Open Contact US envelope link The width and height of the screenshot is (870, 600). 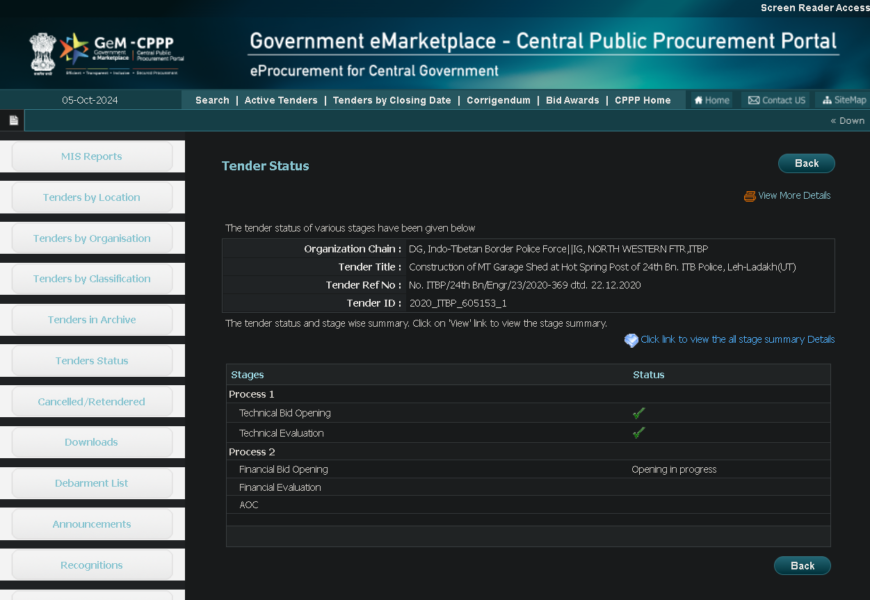pyautogui.click(x=776, y=100)
